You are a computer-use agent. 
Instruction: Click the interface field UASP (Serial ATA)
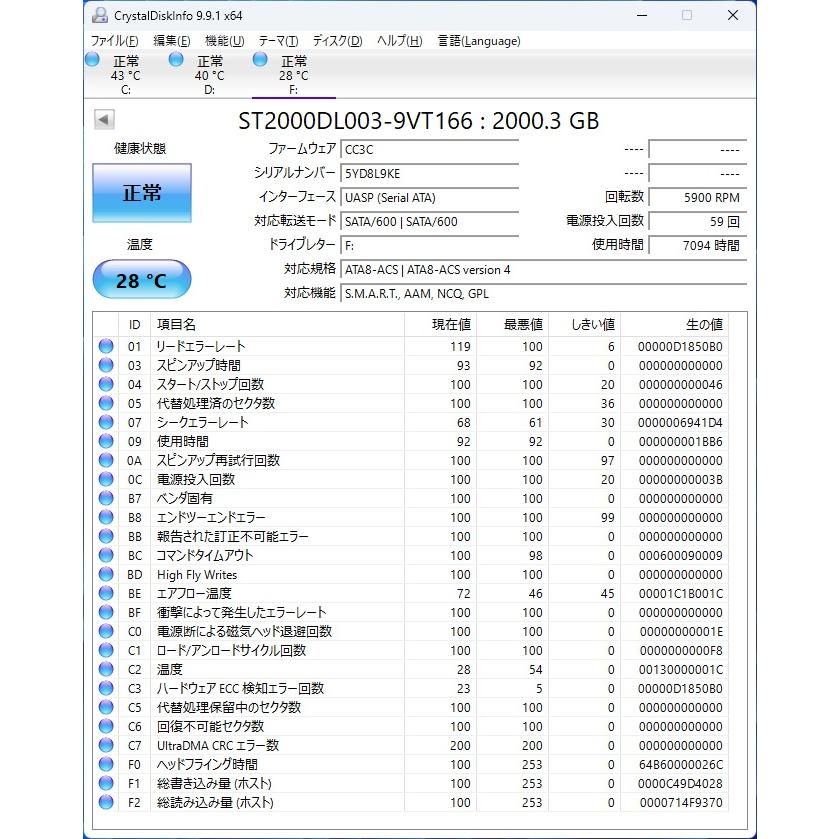[x=430, y=197]
